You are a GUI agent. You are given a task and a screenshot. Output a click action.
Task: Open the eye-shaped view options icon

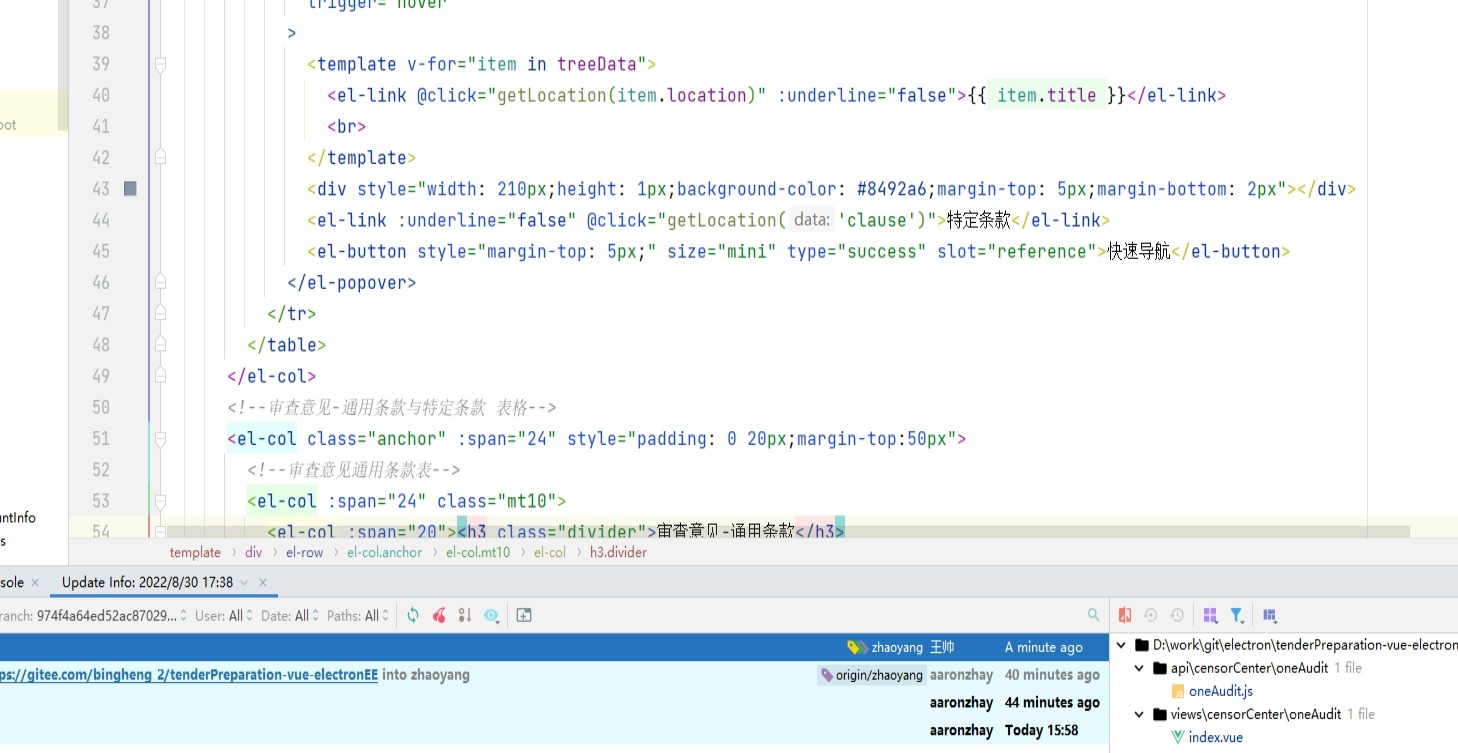(491, 616)
